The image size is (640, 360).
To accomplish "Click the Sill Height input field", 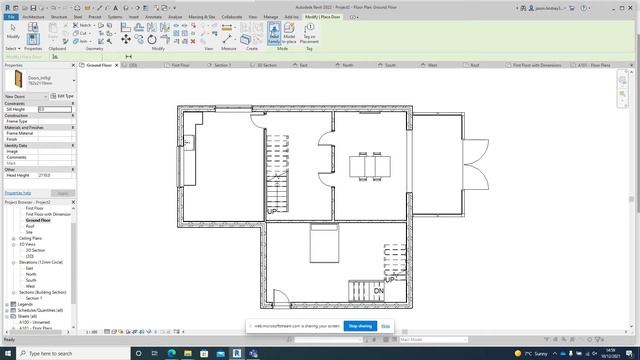I will (55, 109).
